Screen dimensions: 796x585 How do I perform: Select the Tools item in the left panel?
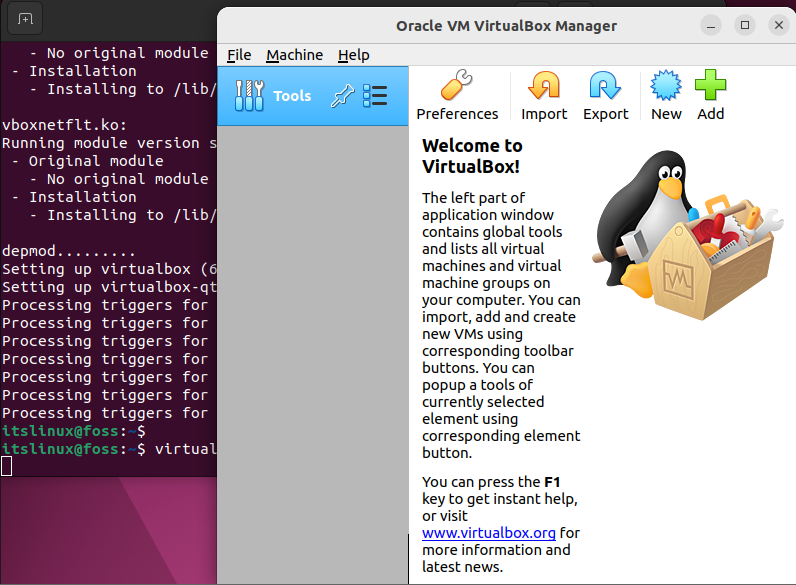[313, 95]
